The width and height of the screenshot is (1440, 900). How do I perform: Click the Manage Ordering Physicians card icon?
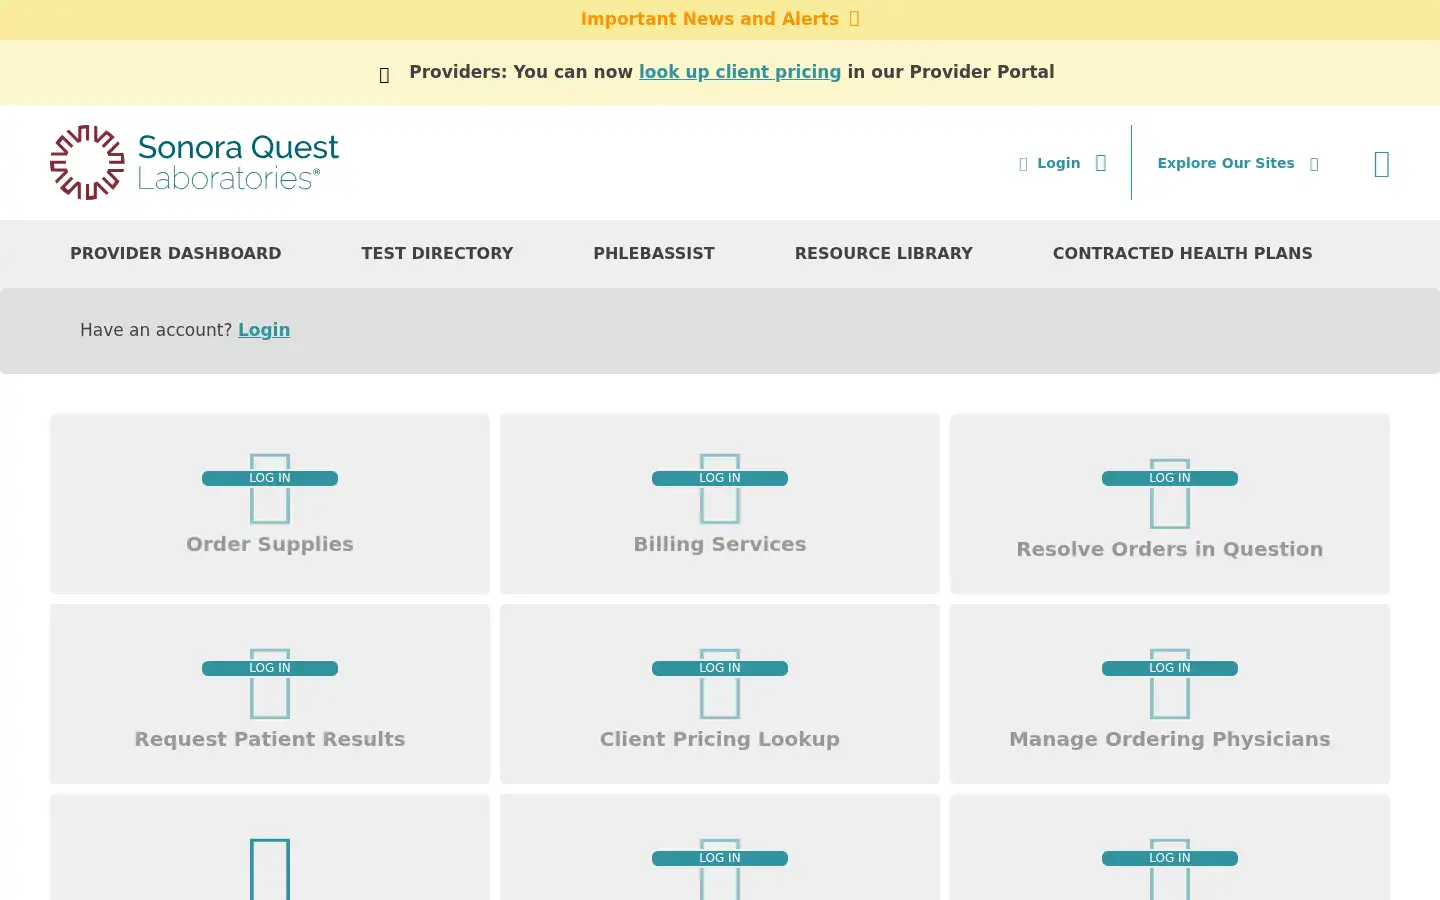1170,684
